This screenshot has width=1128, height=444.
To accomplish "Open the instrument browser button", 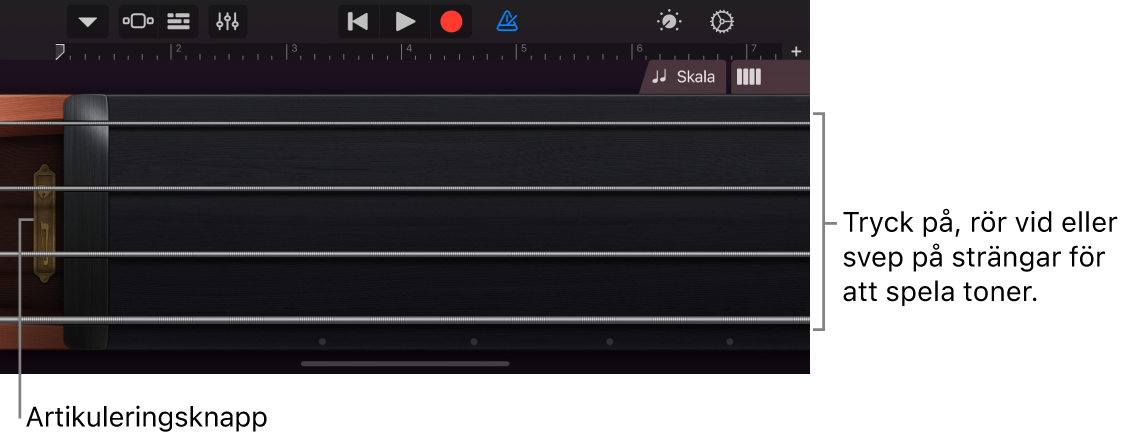I will 138,22.
